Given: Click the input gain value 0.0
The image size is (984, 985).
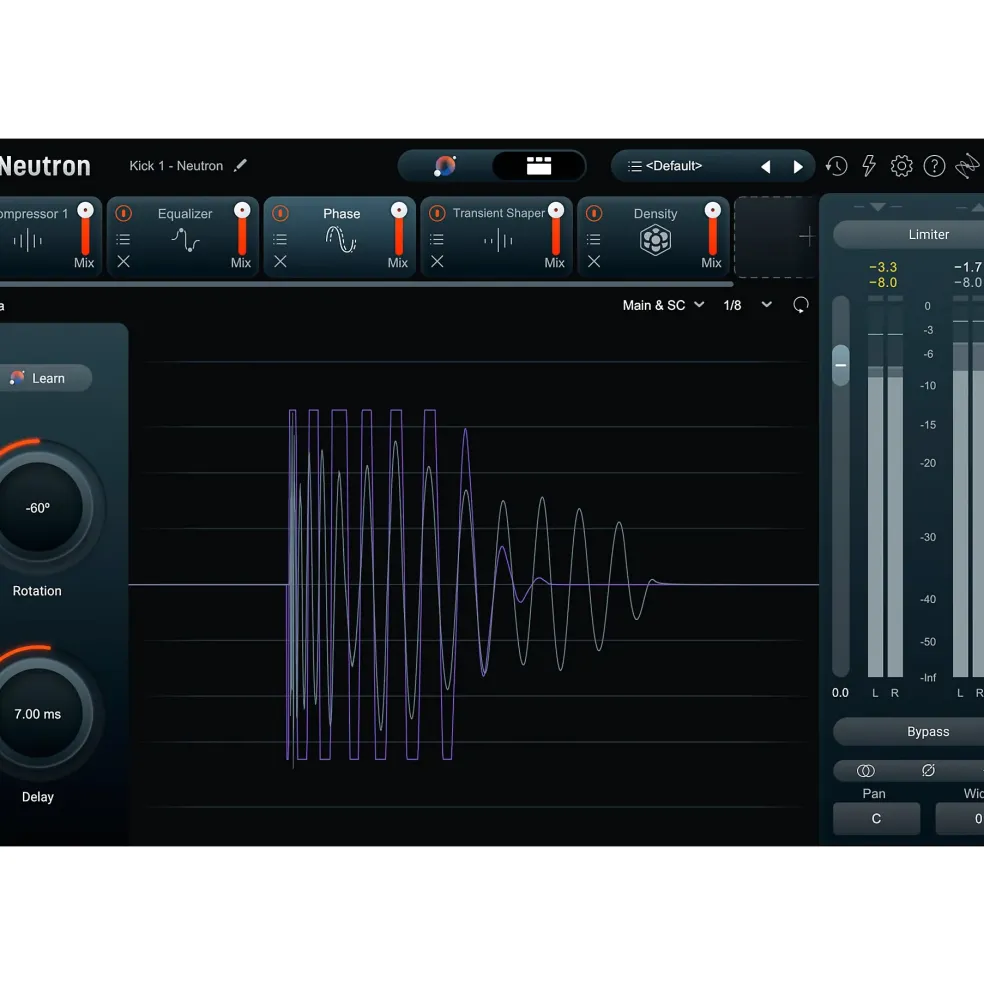Looking at the screenshot, I should pos(840,693).
